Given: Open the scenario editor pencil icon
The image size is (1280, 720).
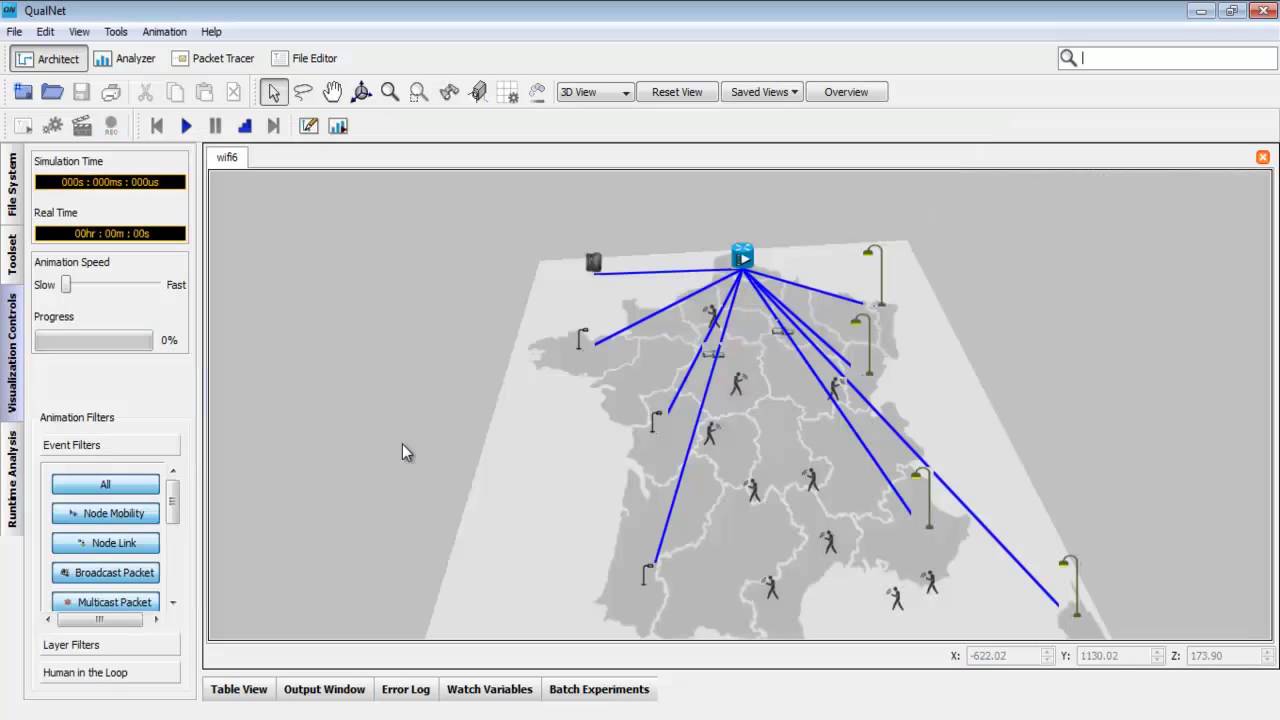Looking at the screenshot, I should pos(309,126).
